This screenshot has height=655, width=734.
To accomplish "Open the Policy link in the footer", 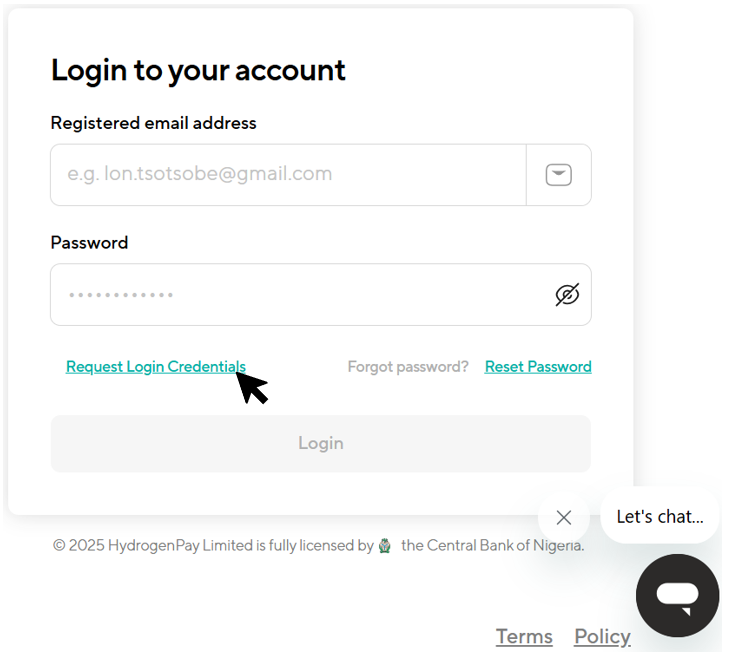I will pyautogui.click(x=602, y=637).
